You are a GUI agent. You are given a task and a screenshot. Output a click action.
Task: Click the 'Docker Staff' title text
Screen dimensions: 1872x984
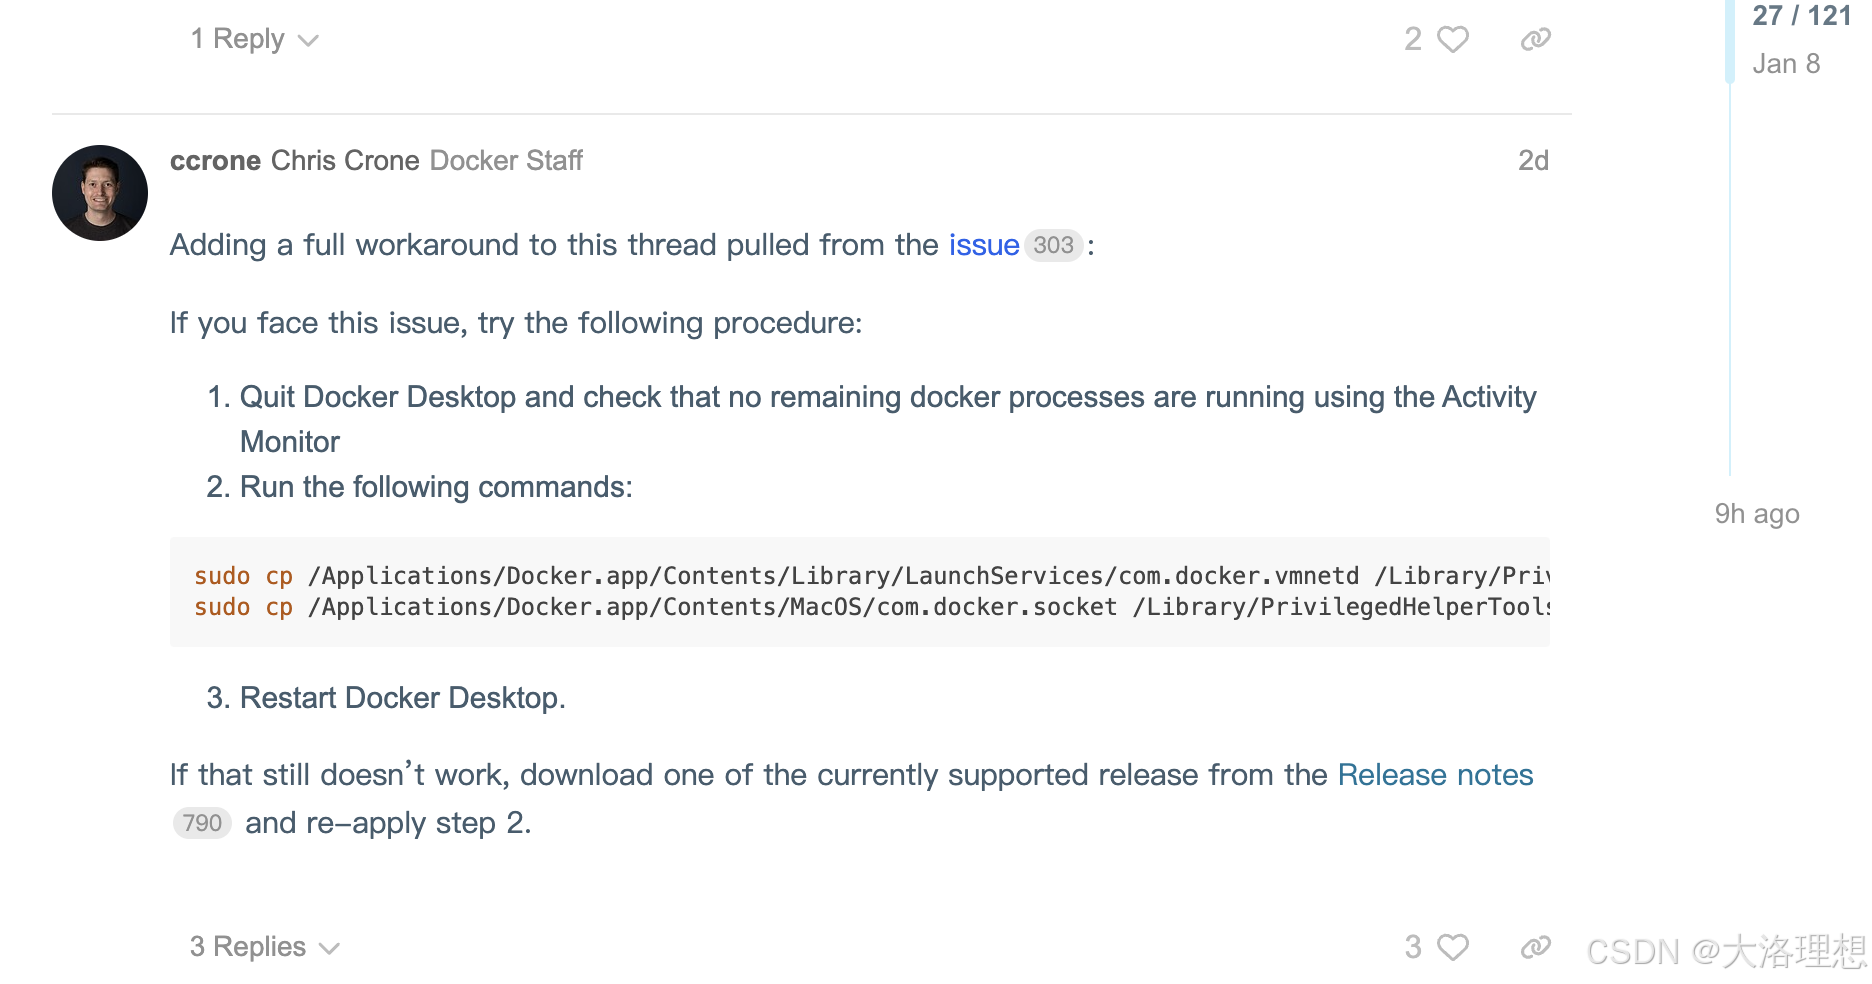tap(506, 160)
